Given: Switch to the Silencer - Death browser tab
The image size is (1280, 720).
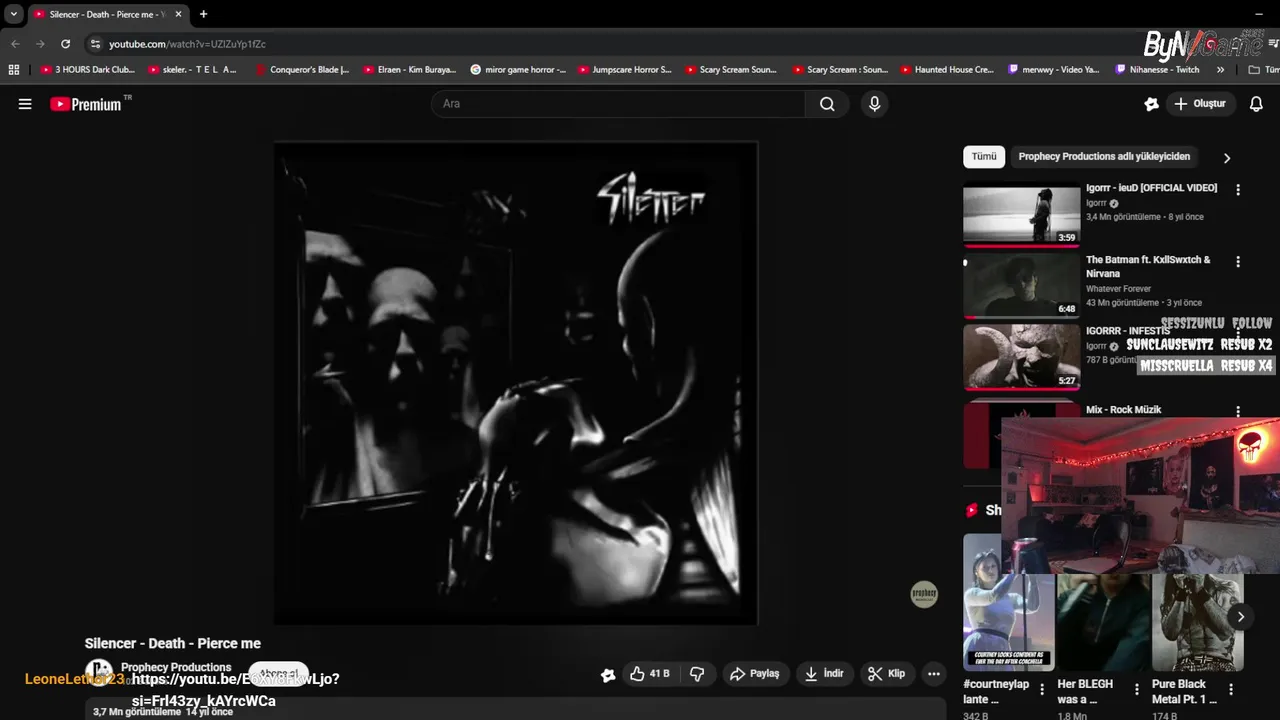Looking at the screenshot, I should 108,14.
